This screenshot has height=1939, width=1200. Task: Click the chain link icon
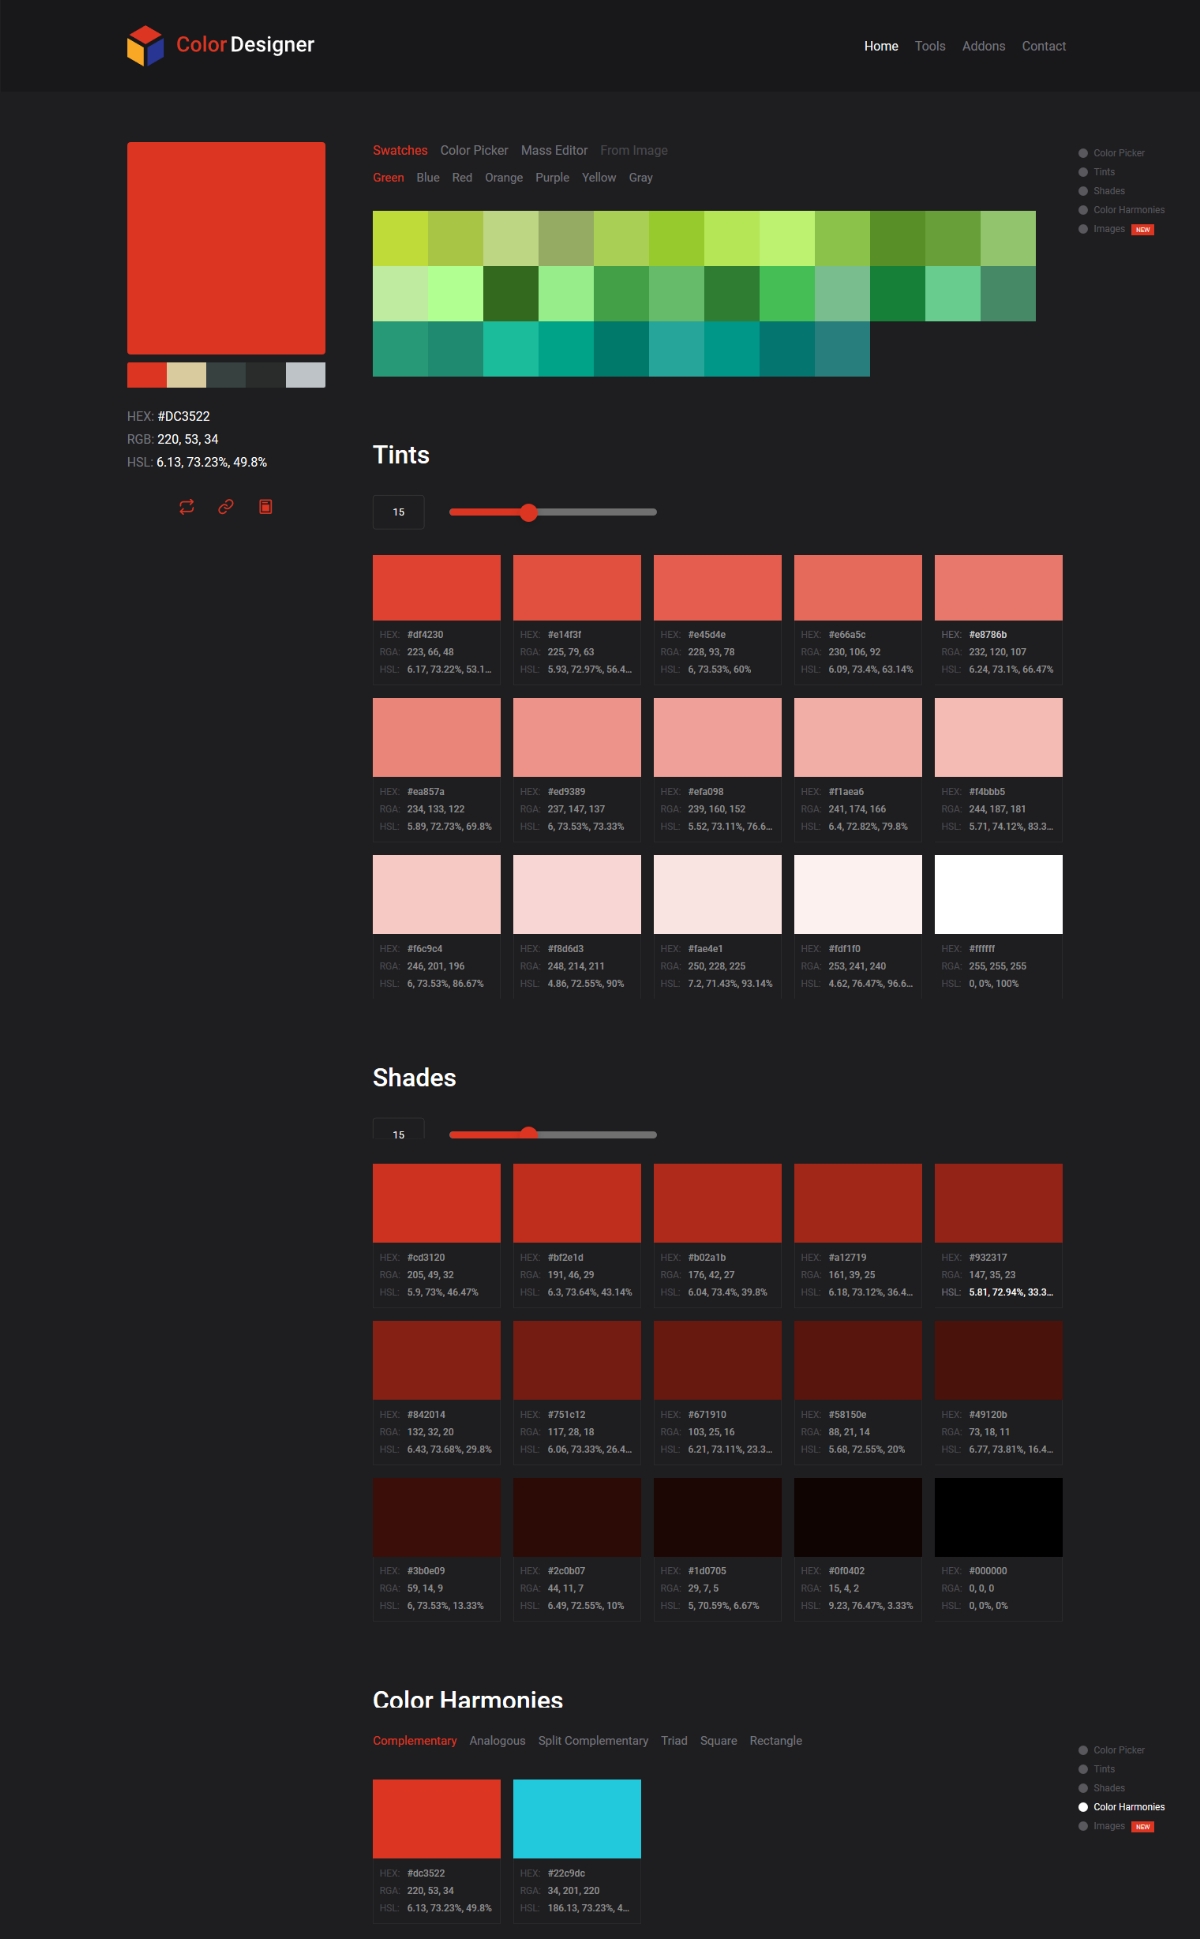(226, 507)
